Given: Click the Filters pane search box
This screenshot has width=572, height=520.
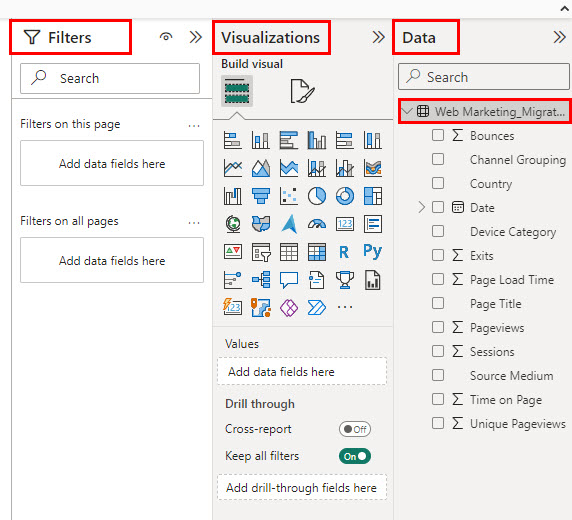Looking at the screenshot, I should coord(110,78).
